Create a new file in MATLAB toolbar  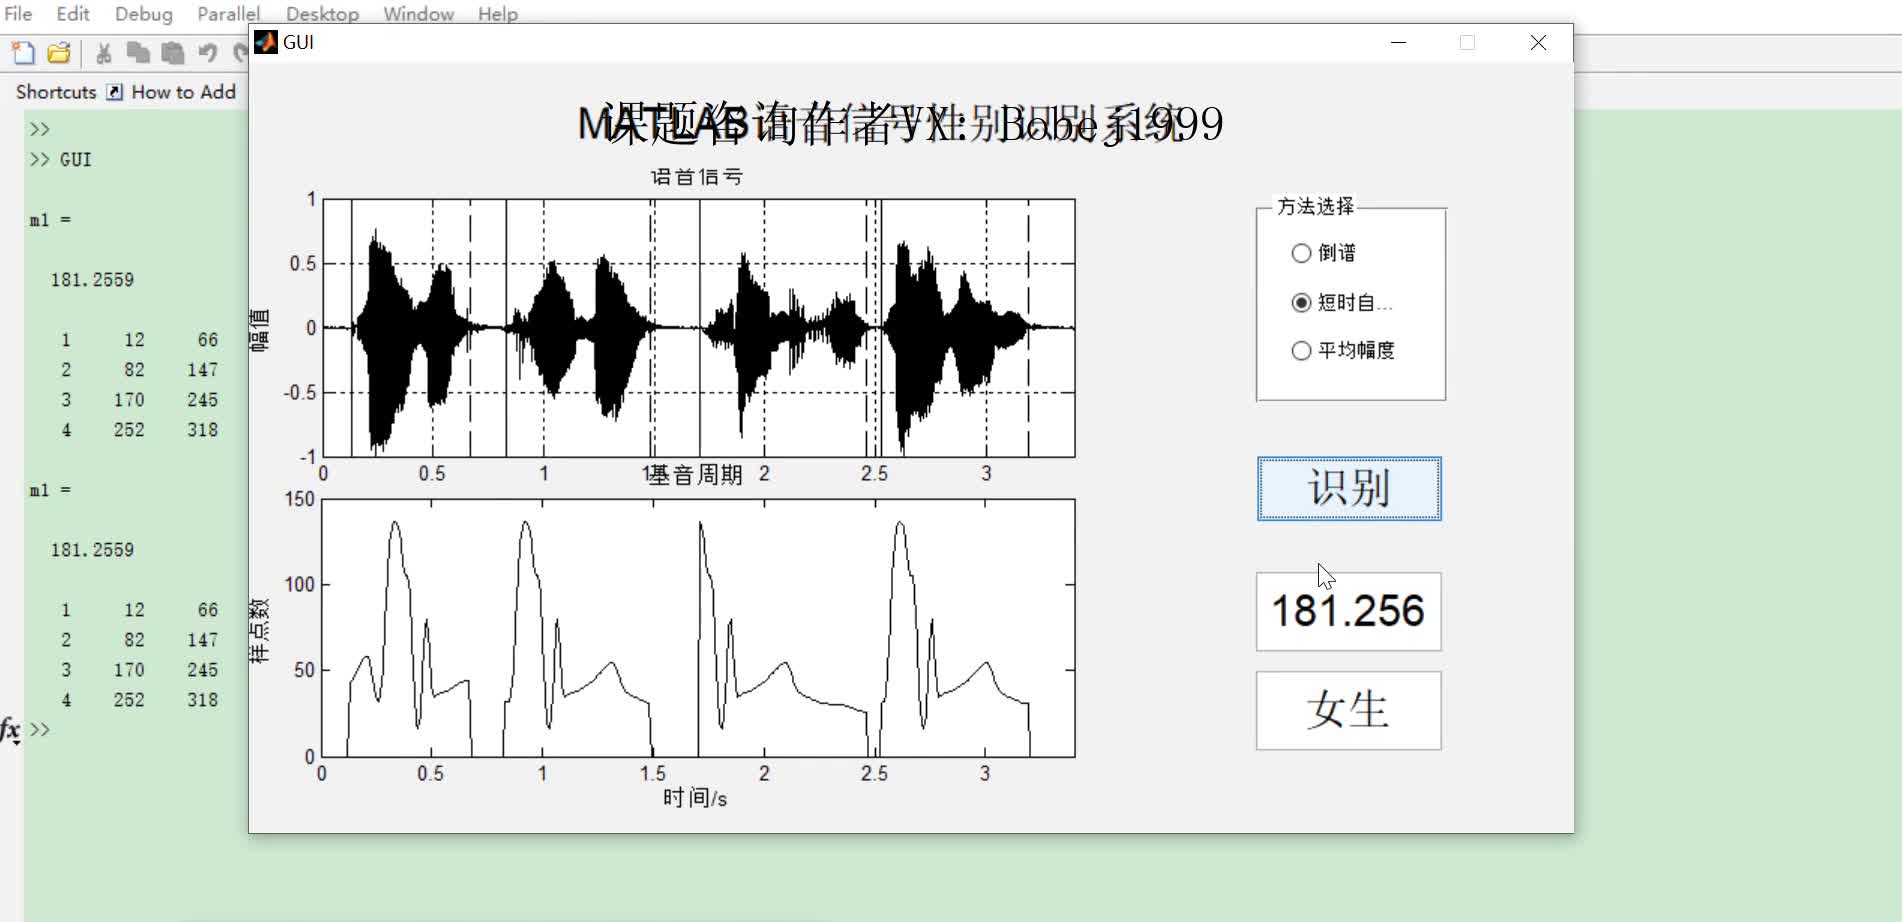pyautogui.click(x=21, y=53)
